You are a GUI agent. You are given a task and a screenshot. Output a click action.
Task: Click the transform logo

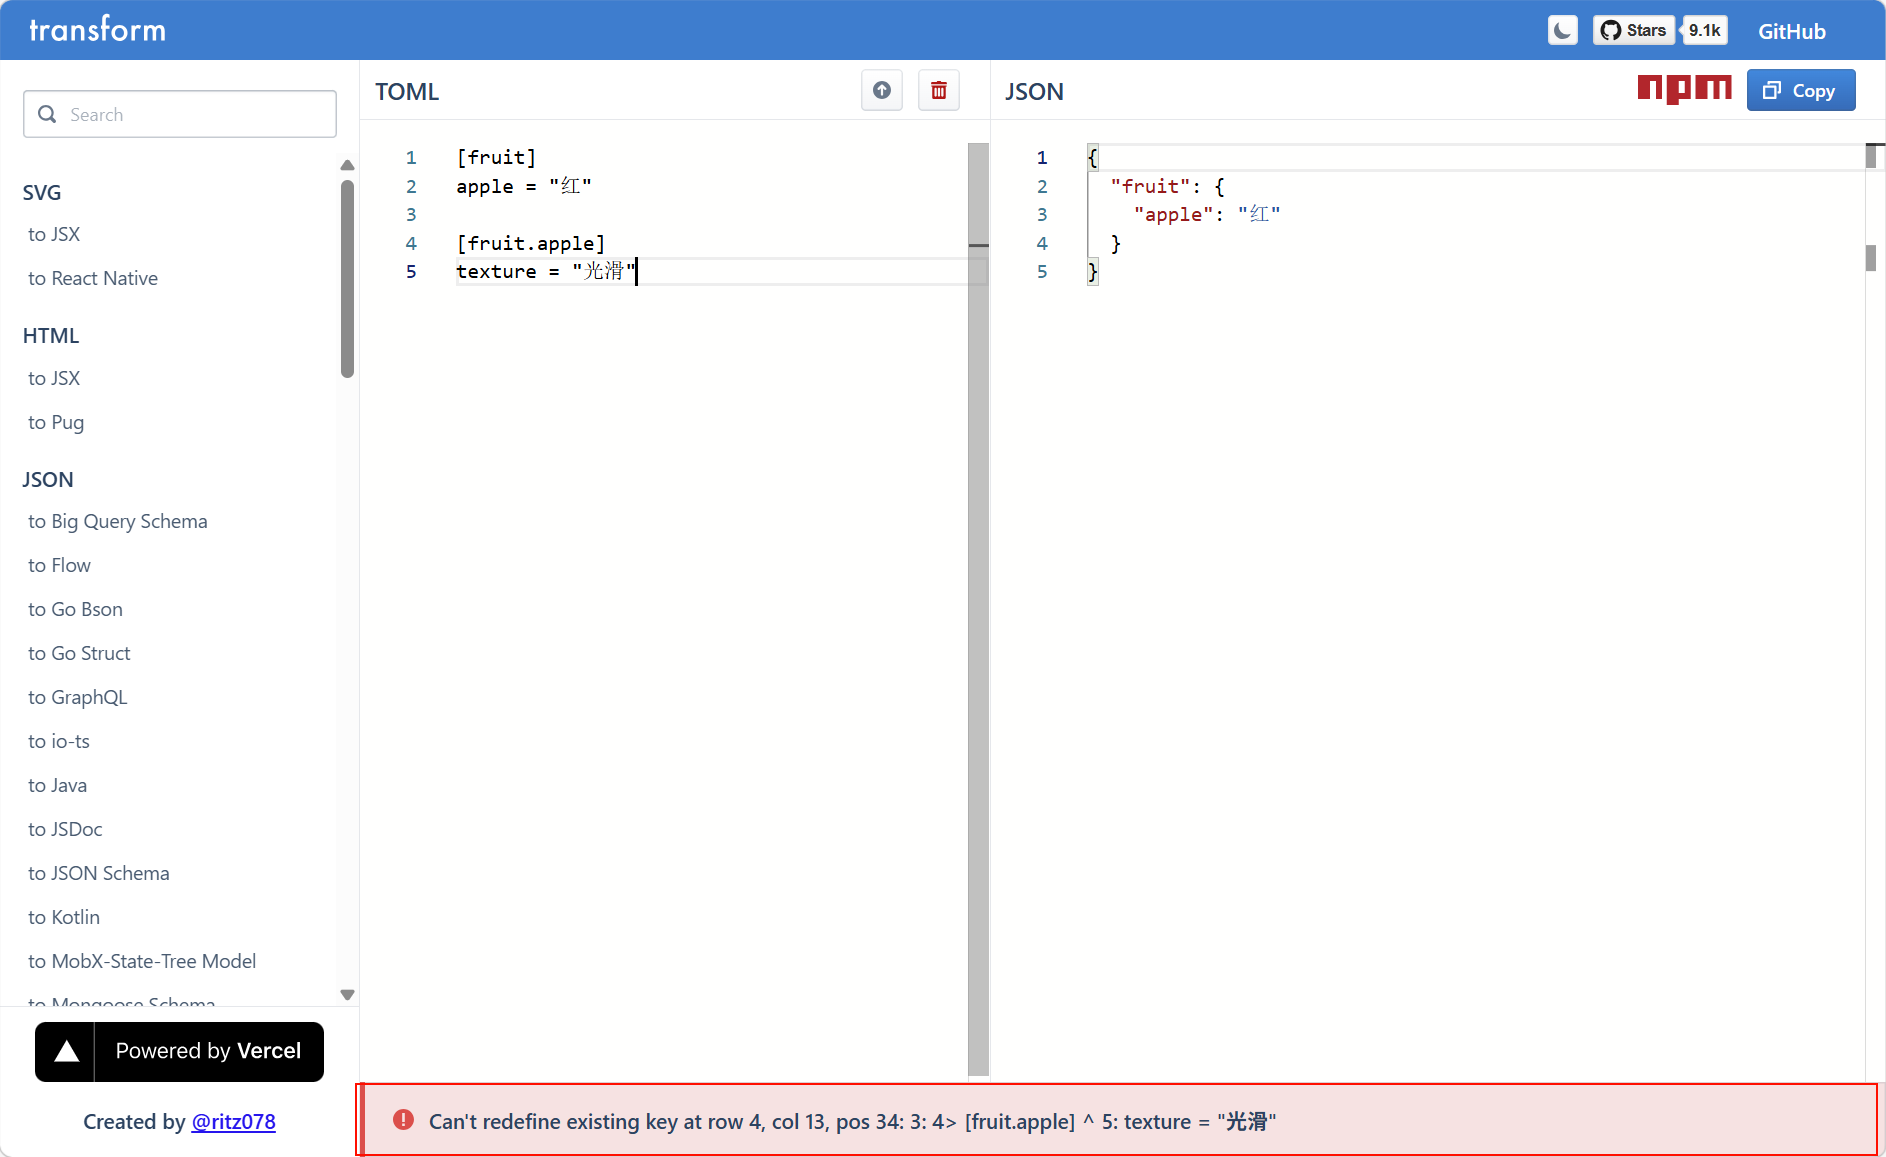(x=97, y=30)
